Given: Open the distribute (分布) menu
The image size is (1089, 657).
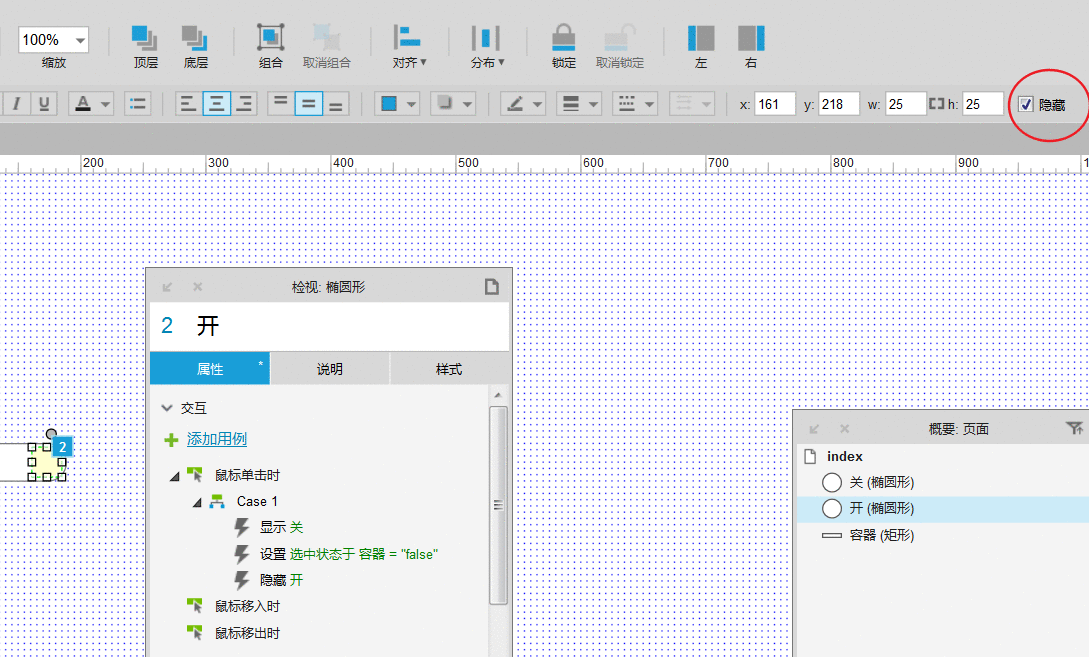Looking at the screenshot, I should click(486, 47).
